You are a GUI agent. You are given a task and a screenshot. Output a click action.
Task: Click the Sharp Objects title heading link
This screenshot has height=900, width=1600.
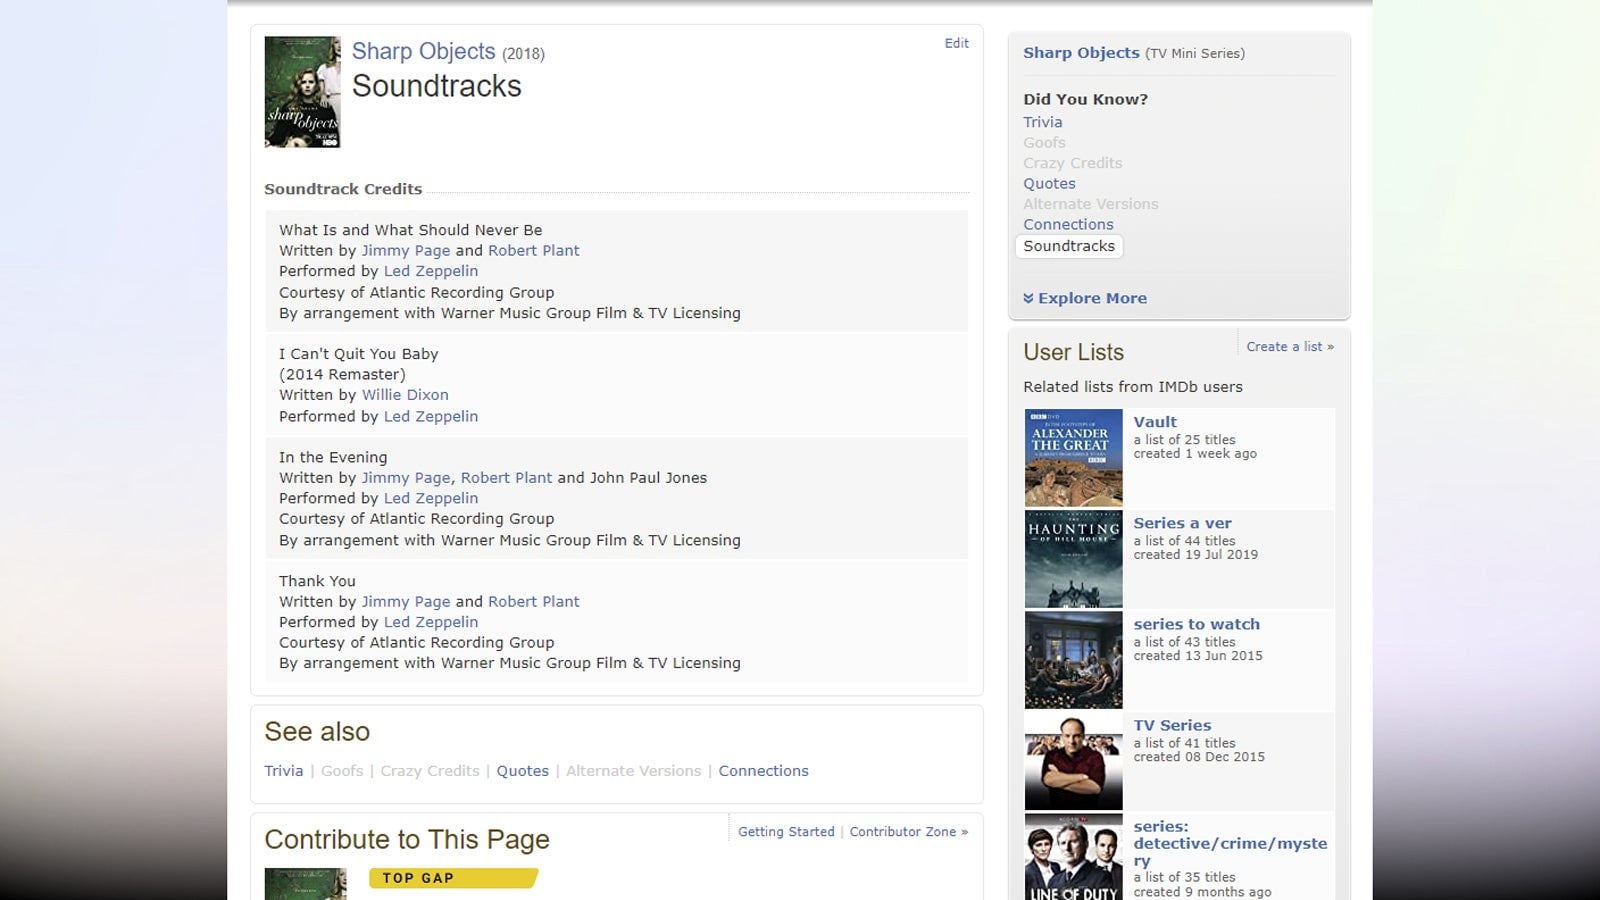(x=424, y=51)
